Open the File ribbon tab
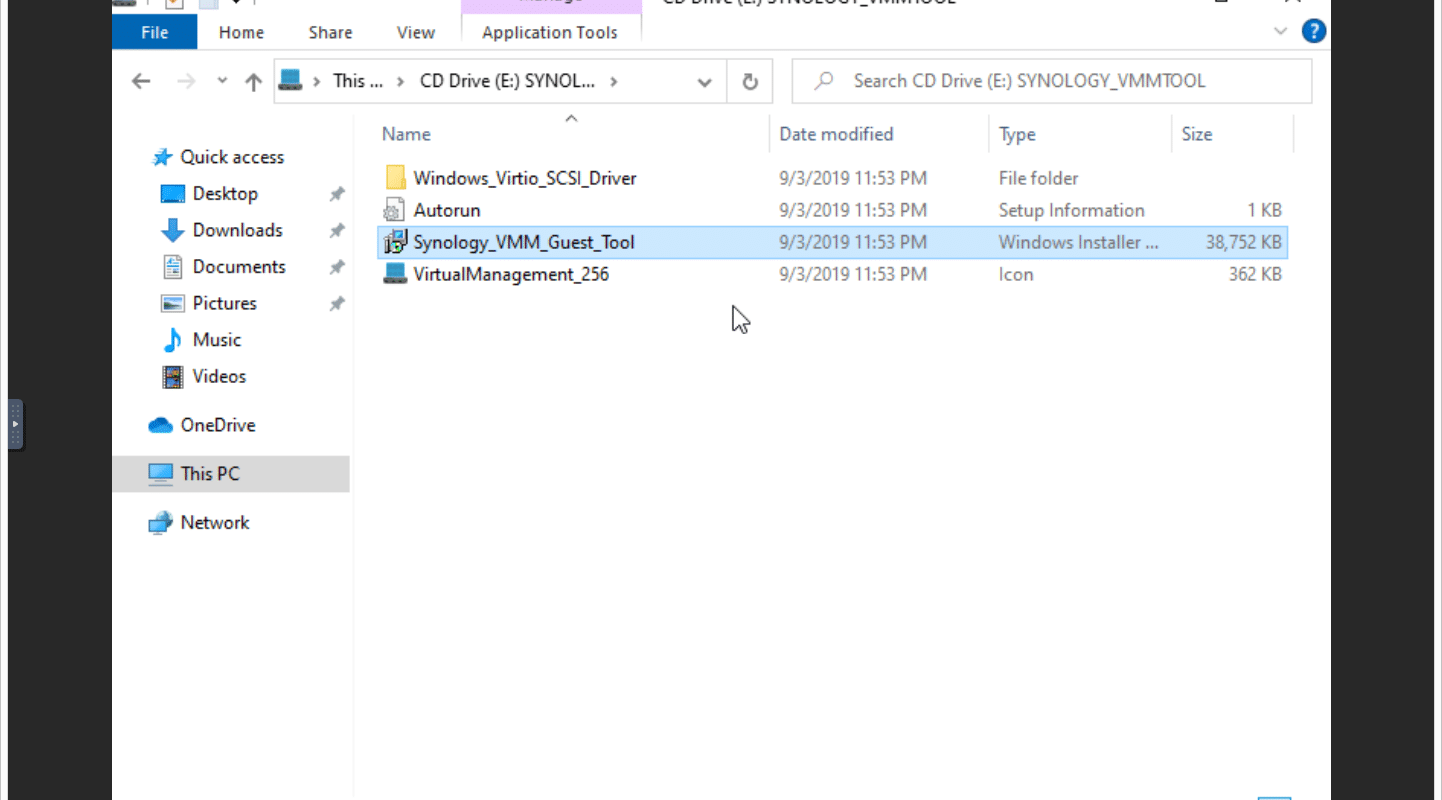This screenshot has height=800, width=1442. click(155, 32)
